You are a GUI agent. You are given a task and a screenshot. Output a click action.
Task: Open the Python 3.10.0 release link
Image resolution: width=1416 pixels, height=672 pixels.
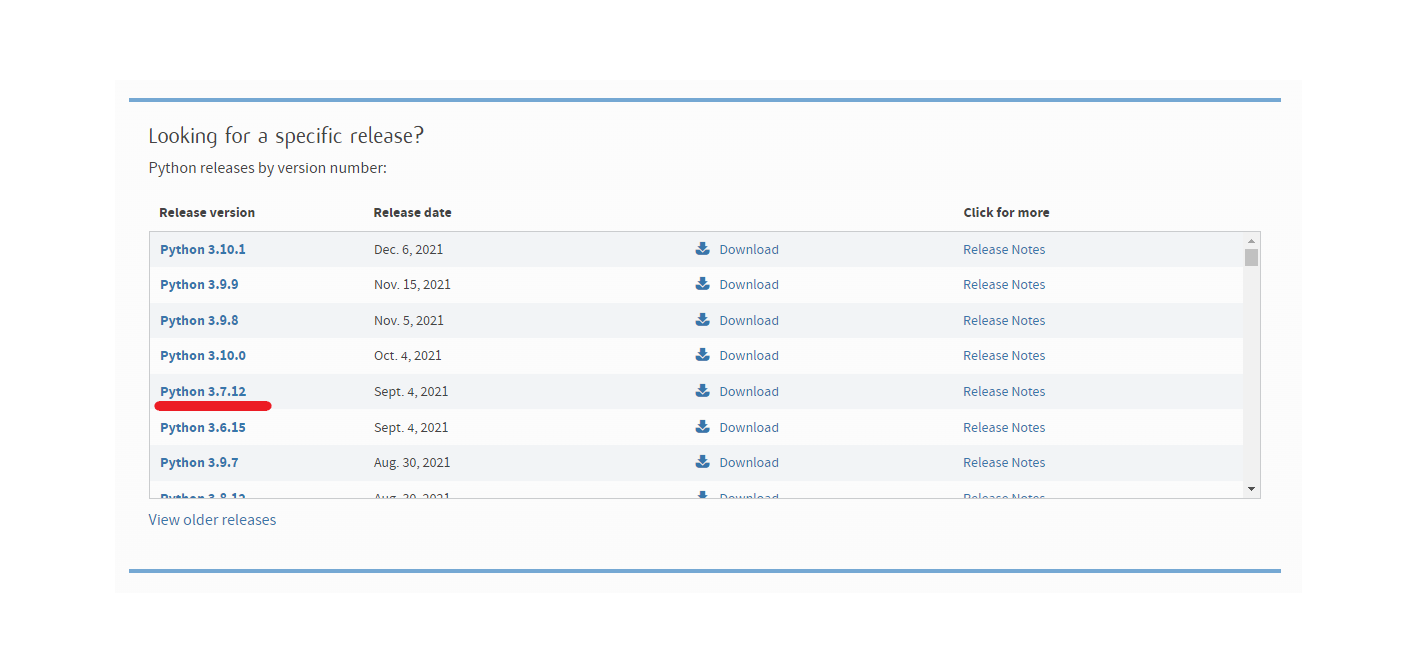(x=203, y=355)
